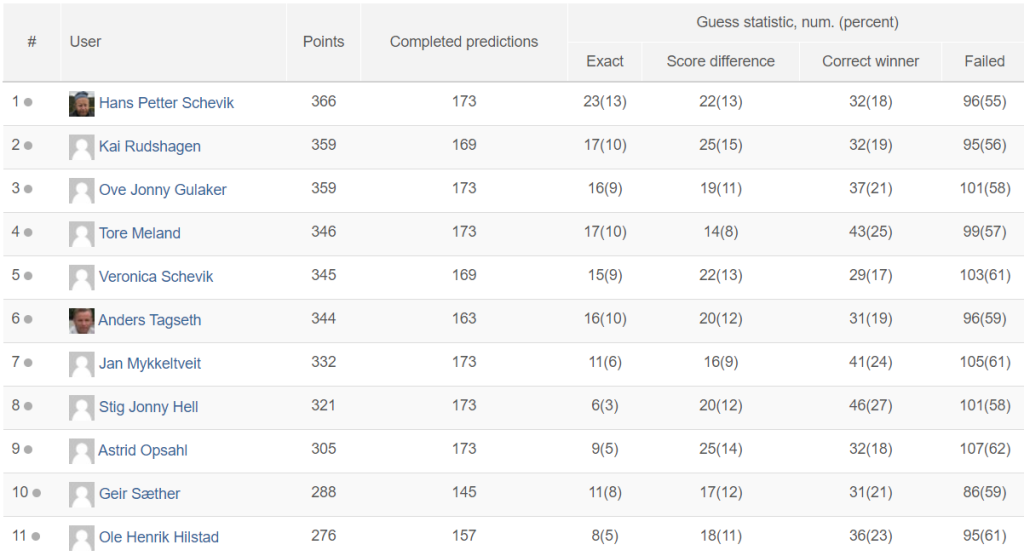Click Jan Mykkeltveit's avatar placeholder icon

(82, 364)
